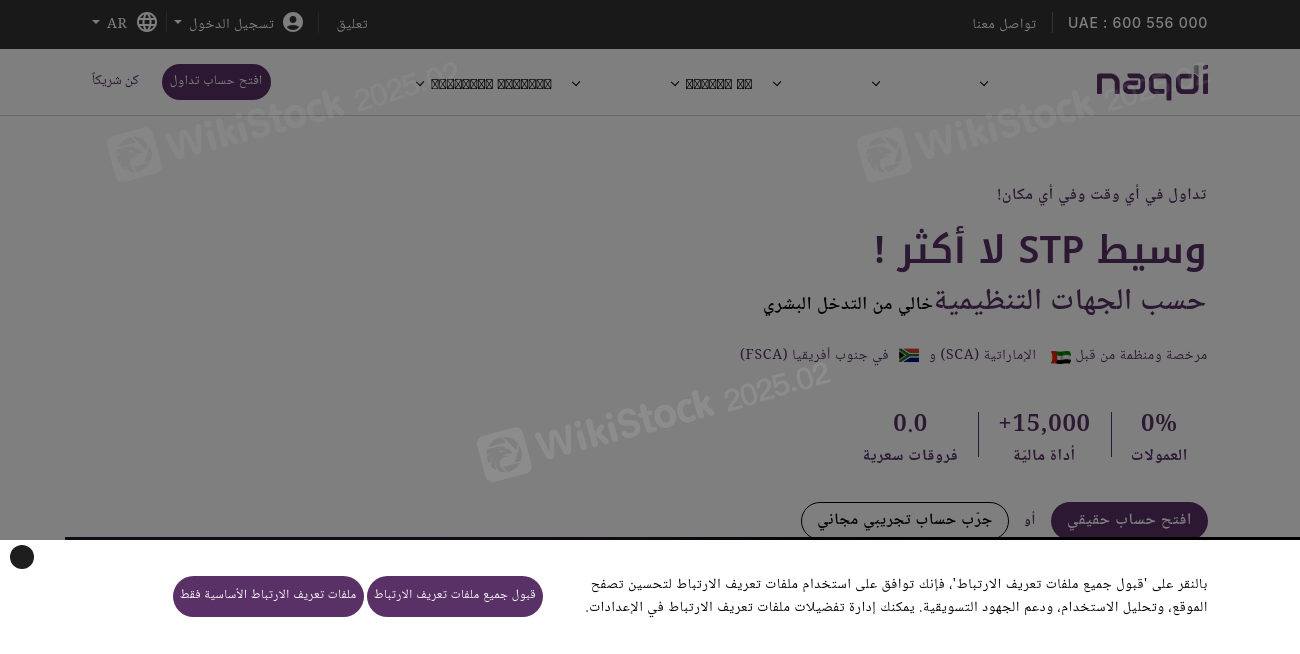Open the AR language dropdown

coord(109,23)
